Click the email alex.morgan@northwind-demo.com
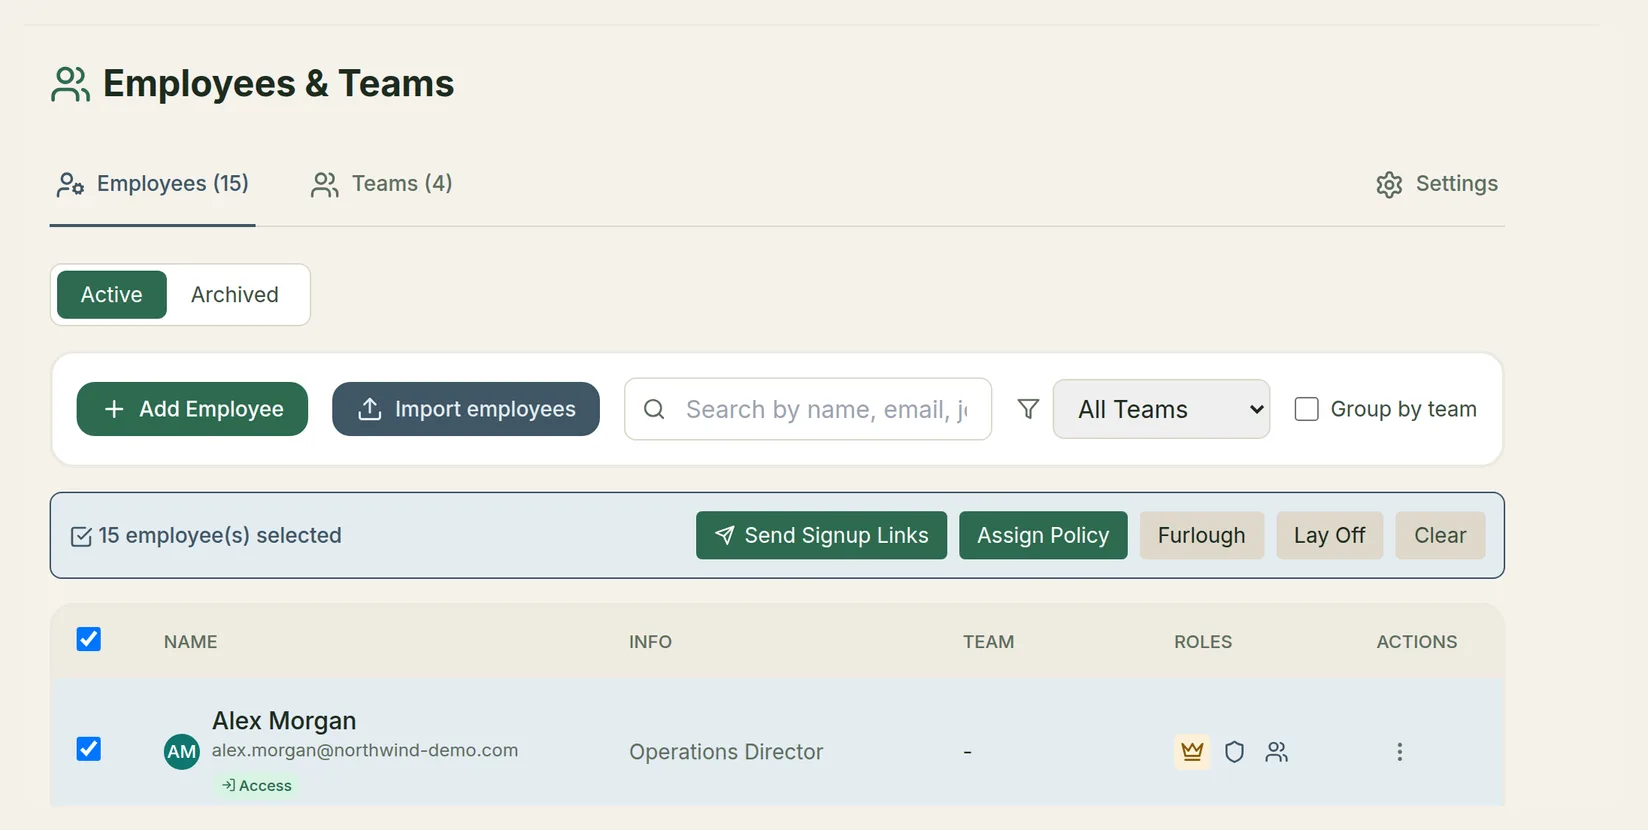Viewport: 1648px width, 830px height. [x=365, y=750]
